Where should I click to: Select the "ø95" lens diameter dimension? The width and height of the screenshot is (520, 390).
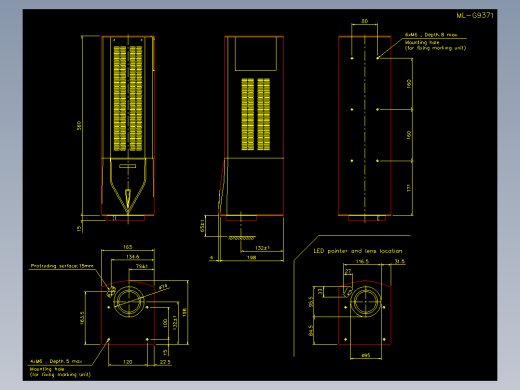(x=366, y=355)
